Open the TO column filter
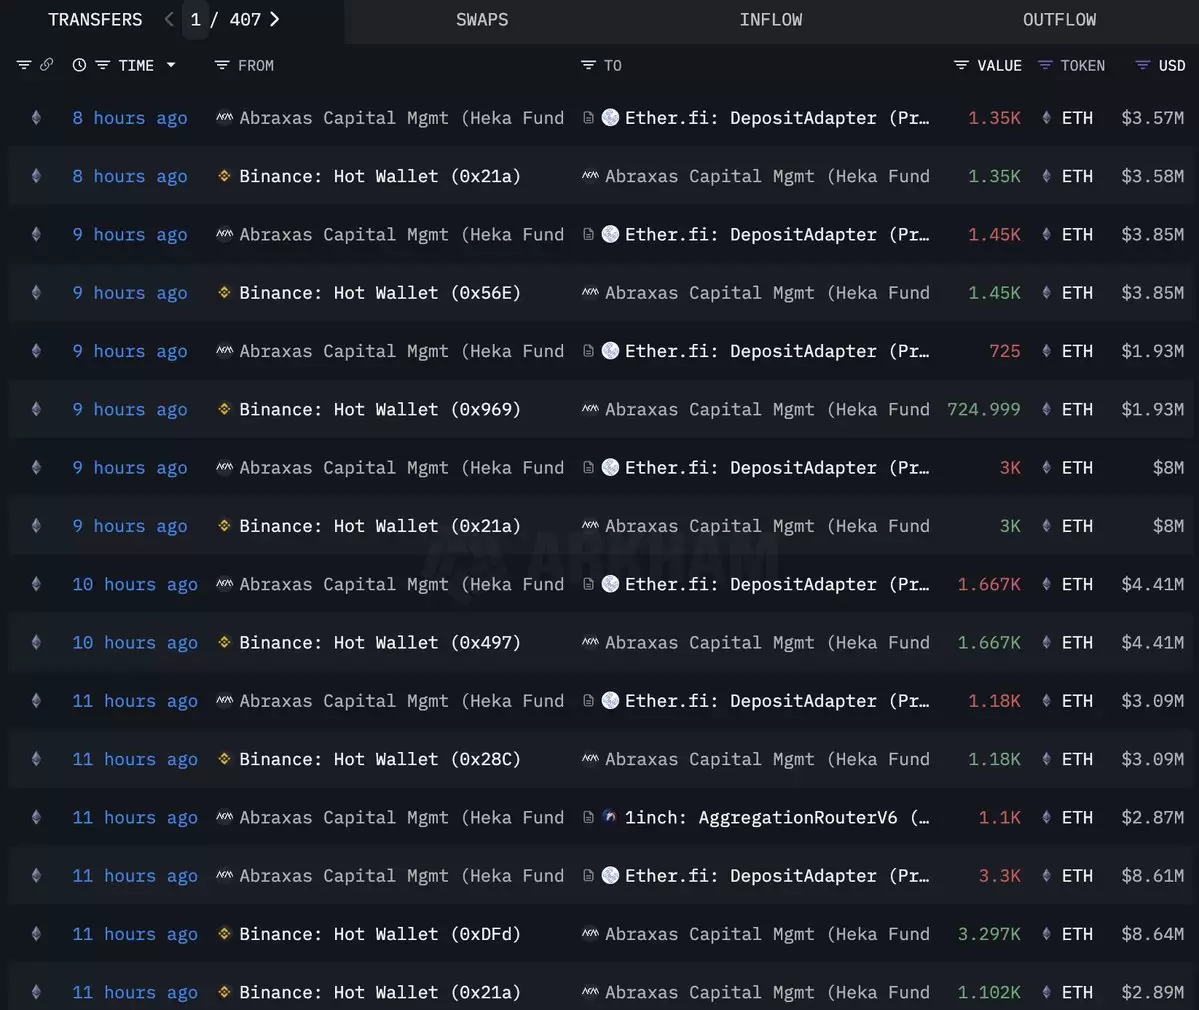 (x=588, y=65)
